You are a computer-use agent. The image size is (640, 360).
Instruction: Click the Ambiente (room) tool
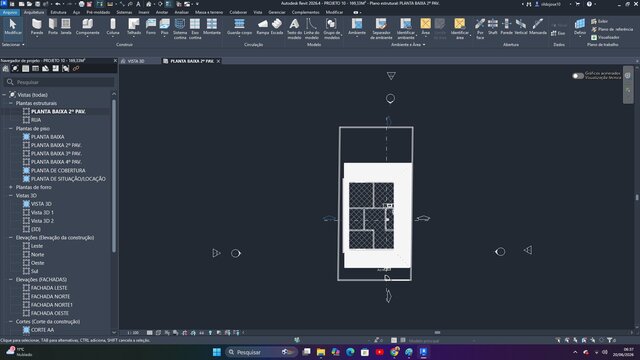pyautogui.click(x=357, y=27)
